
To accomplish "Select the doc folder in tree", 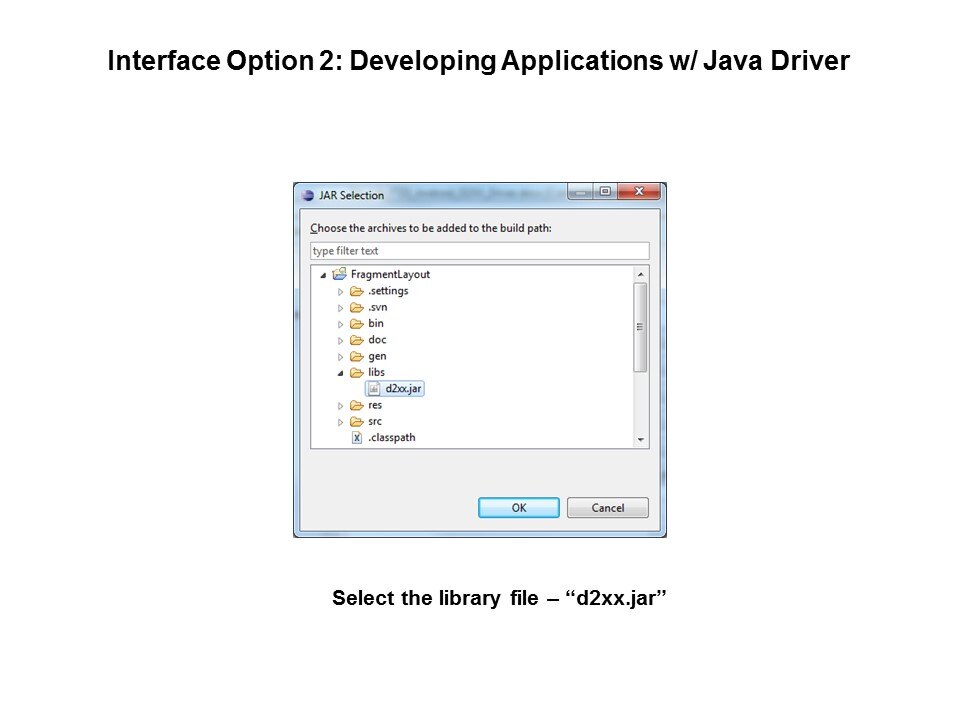I will click(x=377, y=340).
